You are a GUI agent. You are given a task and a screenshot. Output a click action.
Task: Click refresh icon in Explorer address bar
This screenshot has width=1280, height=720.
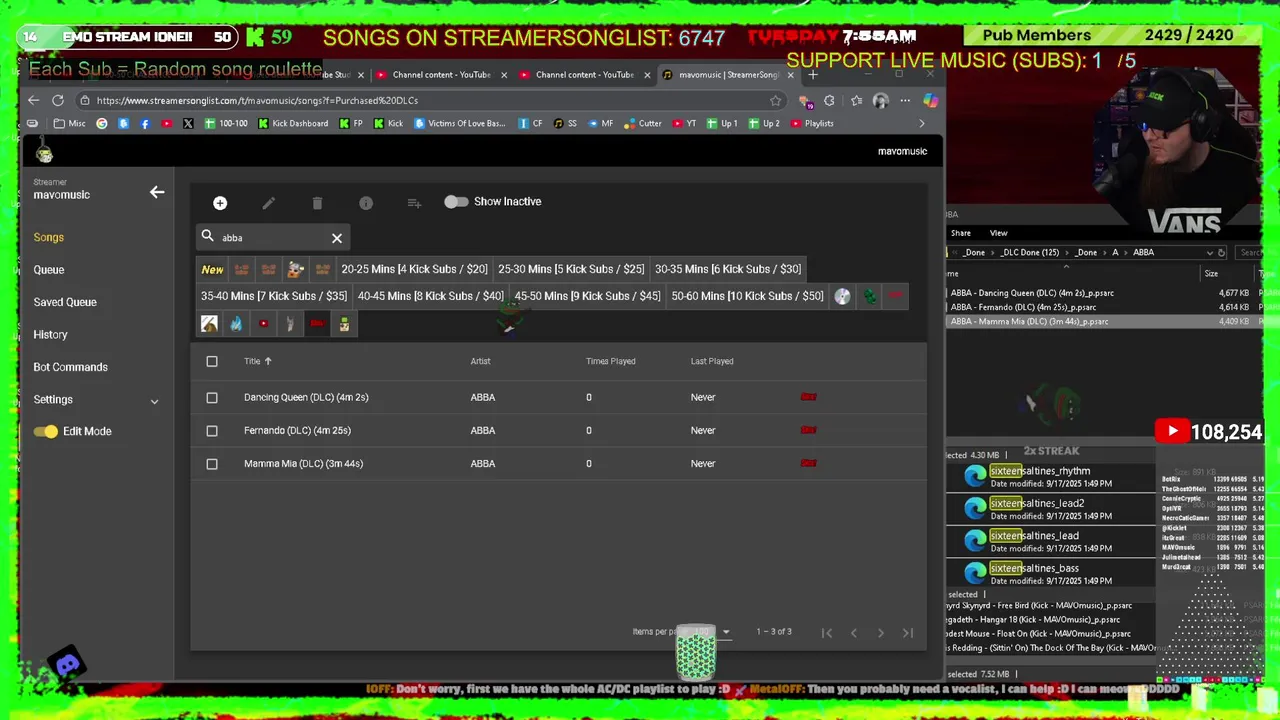1221,253
